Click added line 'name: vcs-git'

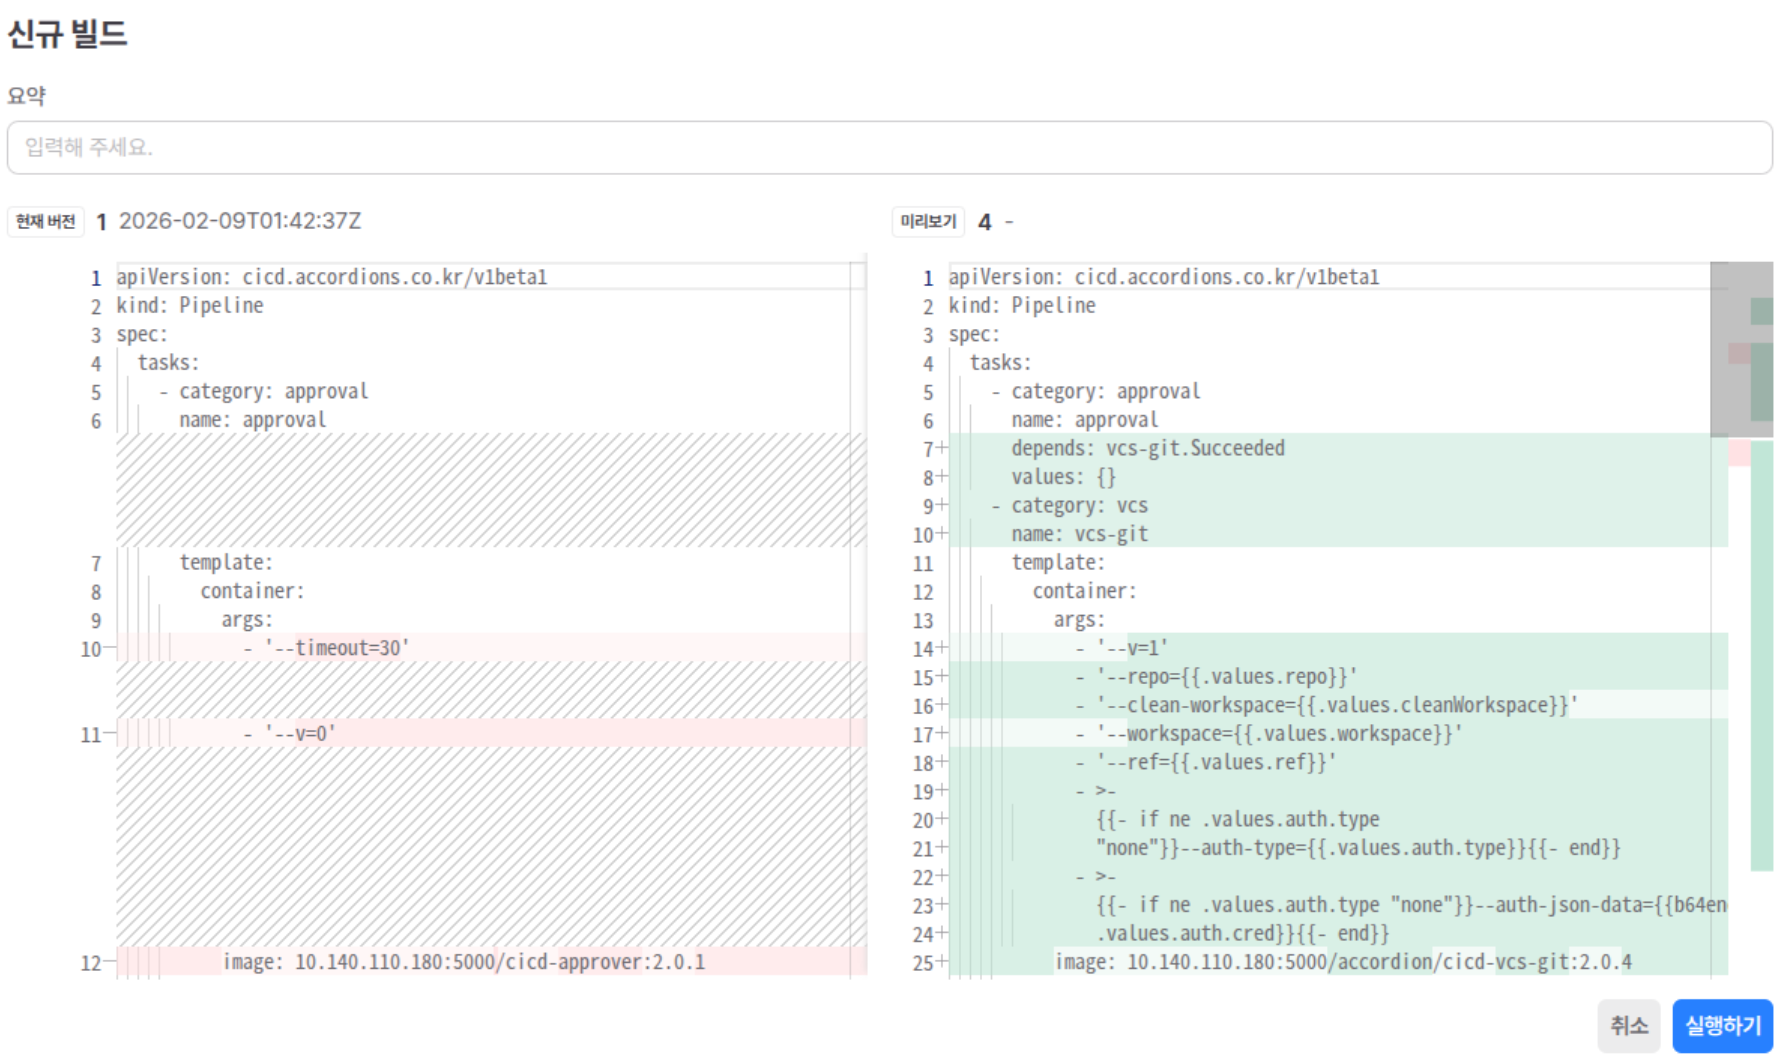1080,534
